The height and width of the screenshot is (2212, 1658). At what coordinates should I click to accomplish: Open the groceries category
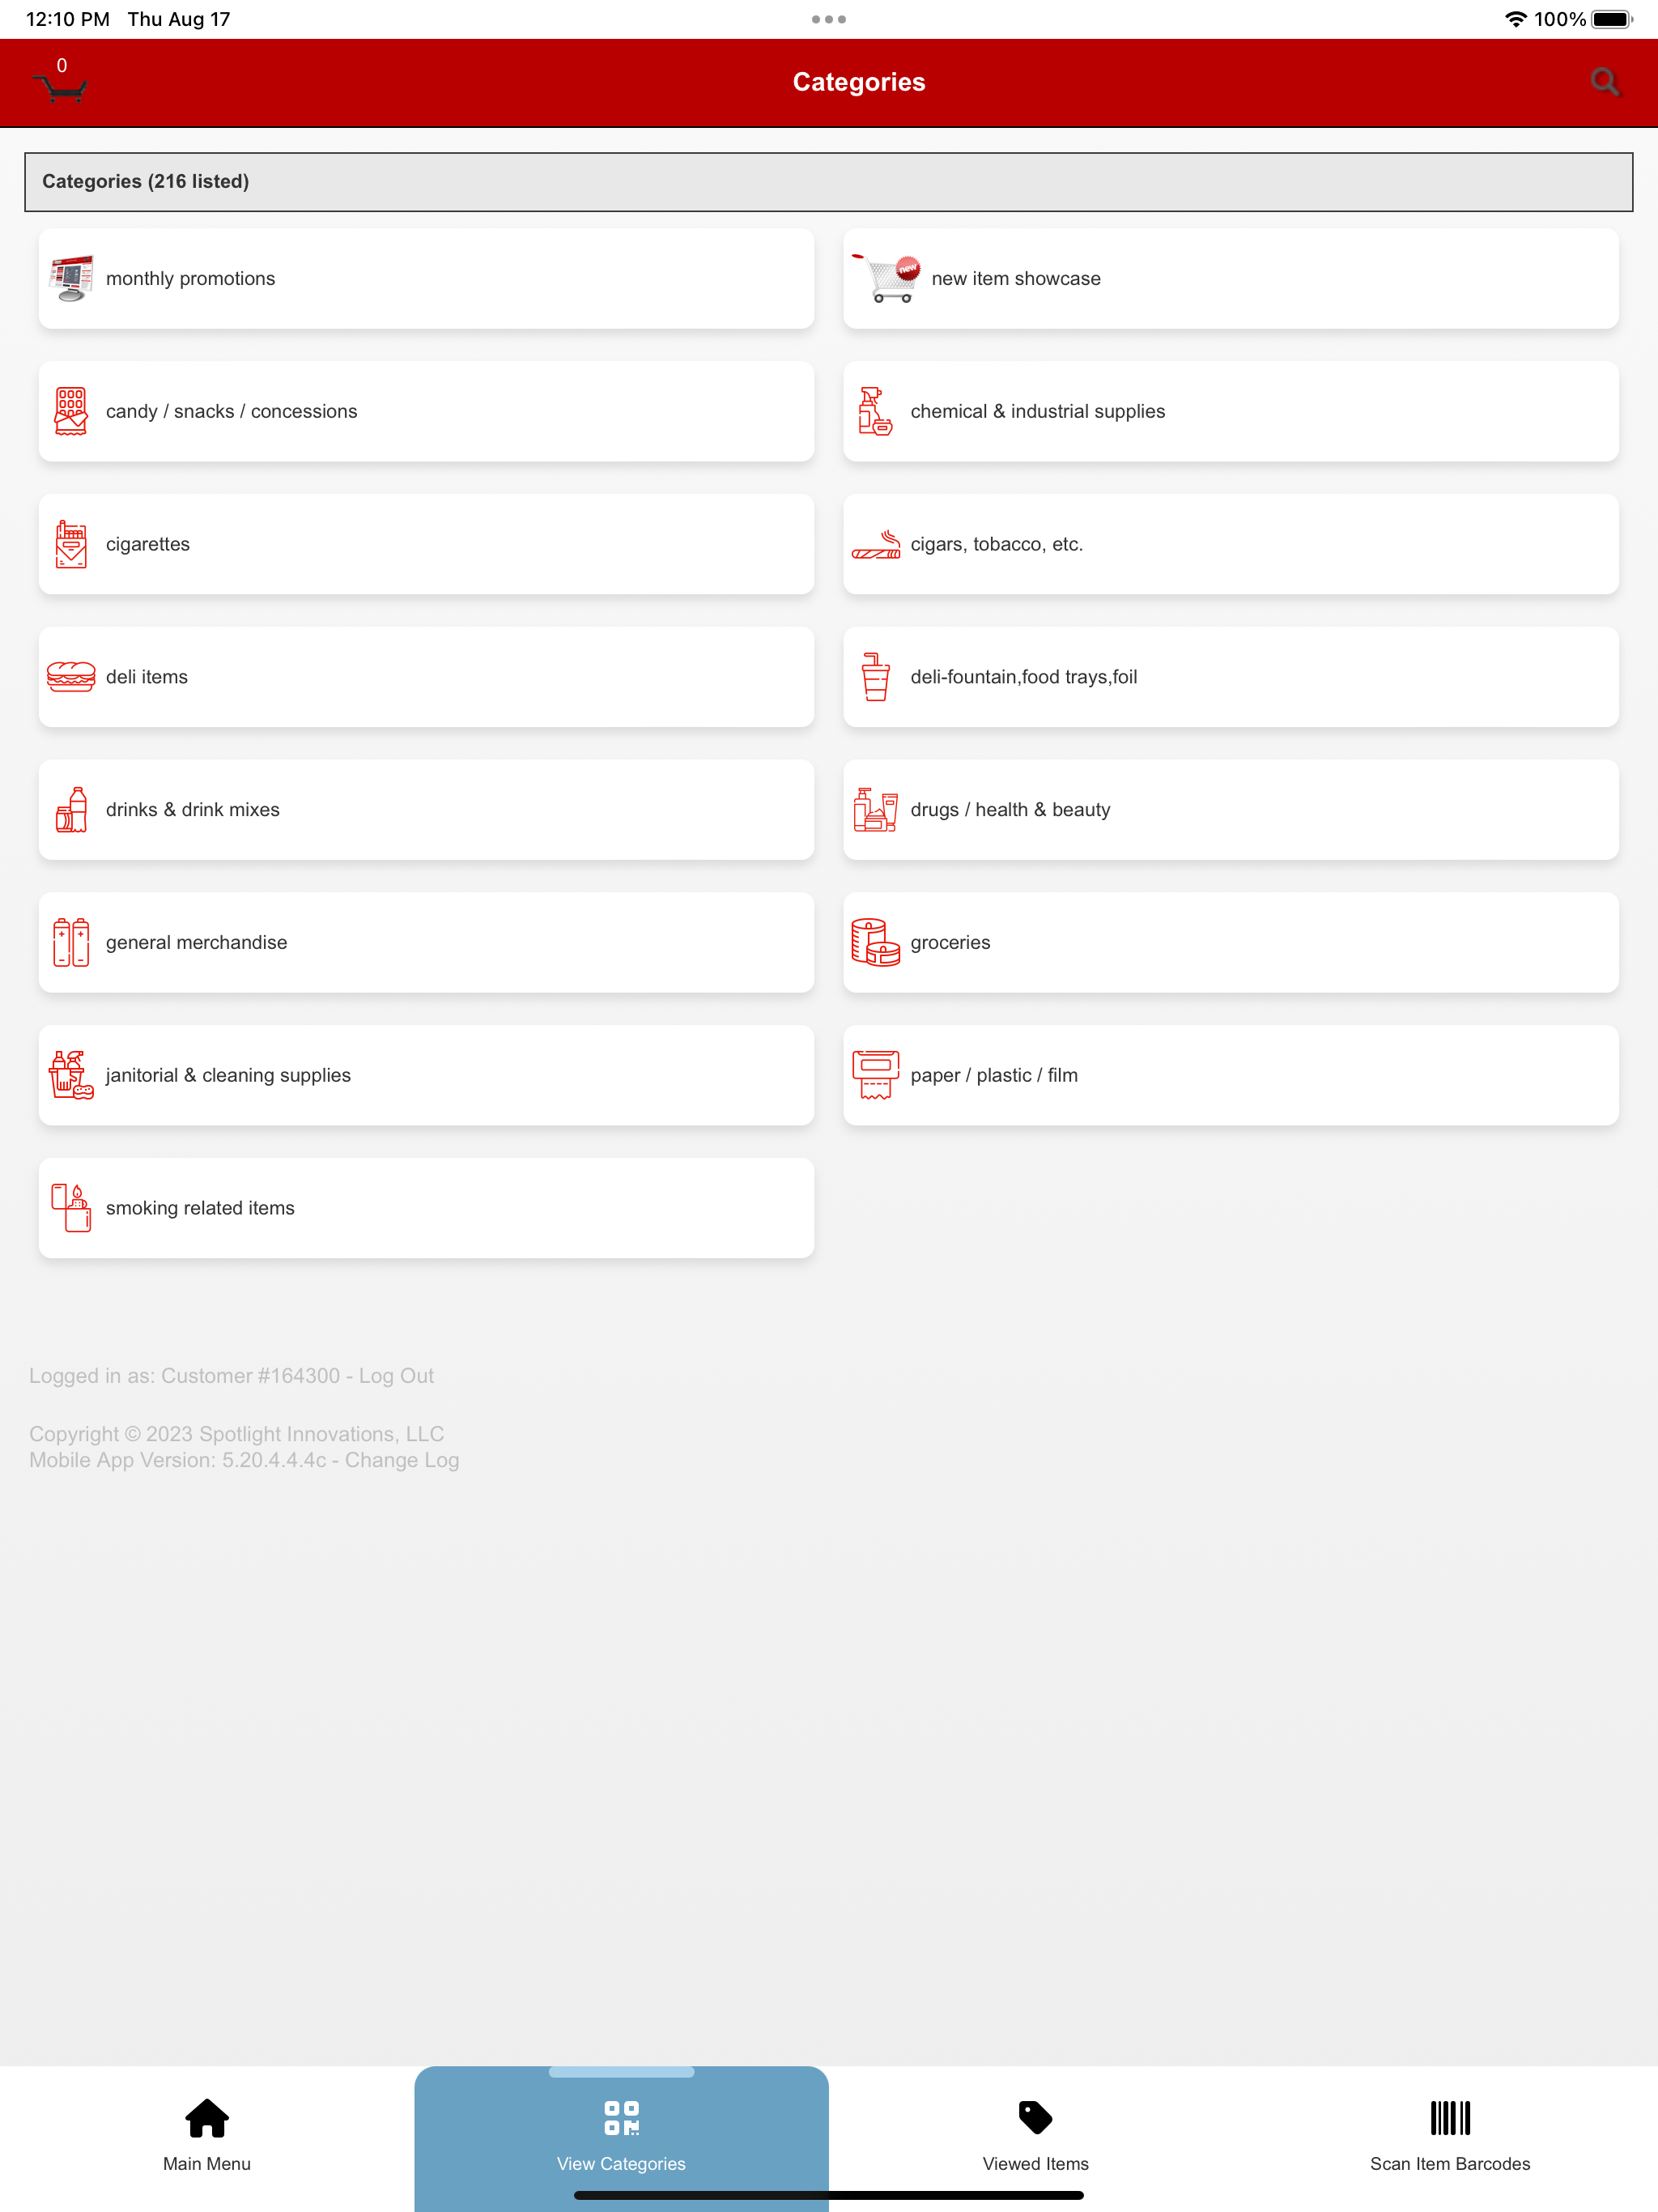point(1231,942)
